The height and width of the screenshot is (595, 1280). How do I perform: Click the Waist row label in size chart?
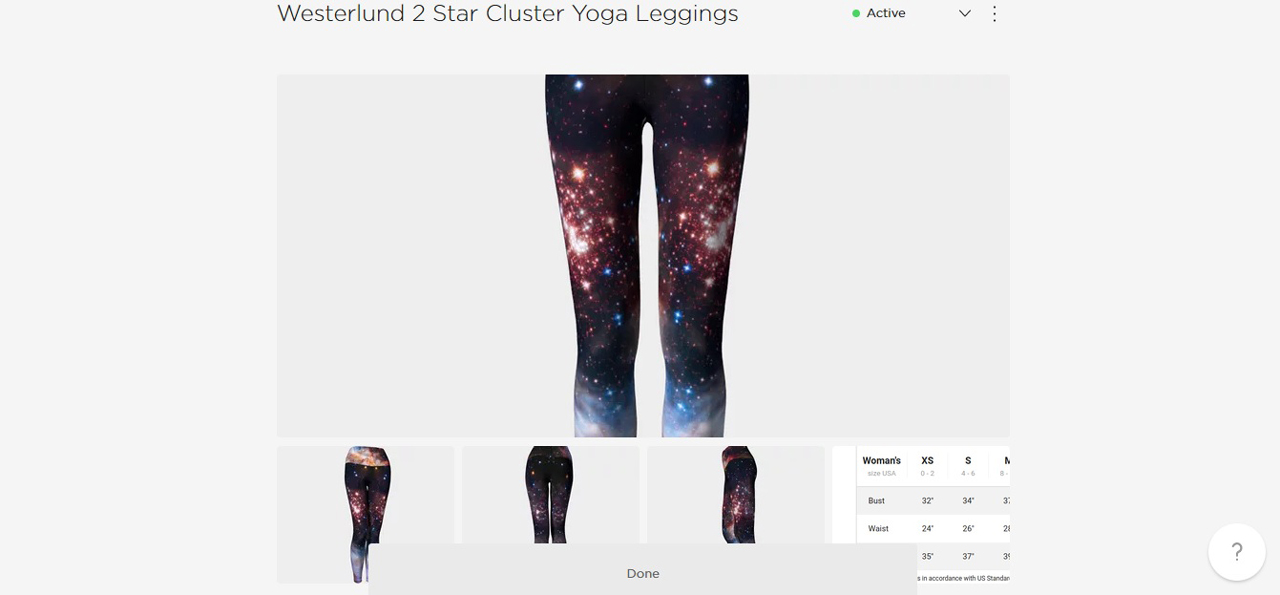878,528
